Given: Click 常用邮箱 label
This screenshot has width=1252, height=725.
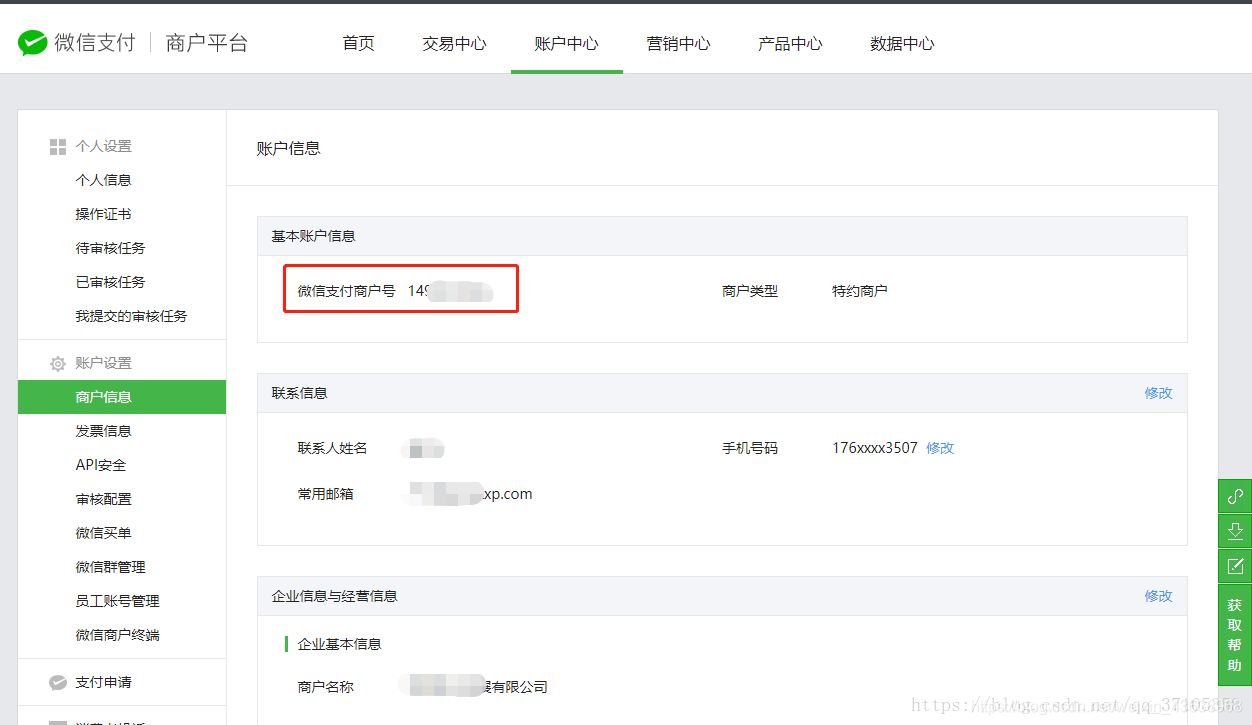Looking at the screenshot, I should pos(326,494).
